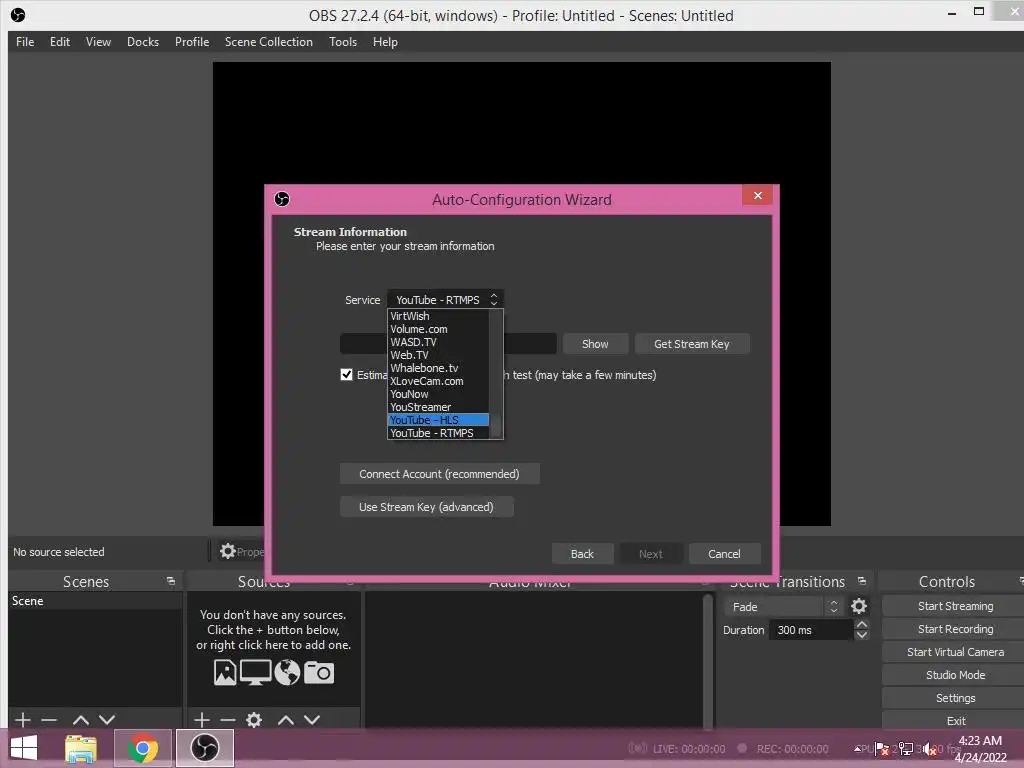
Task: Click the Properties gear in source bar
Action: coord(227,551)
